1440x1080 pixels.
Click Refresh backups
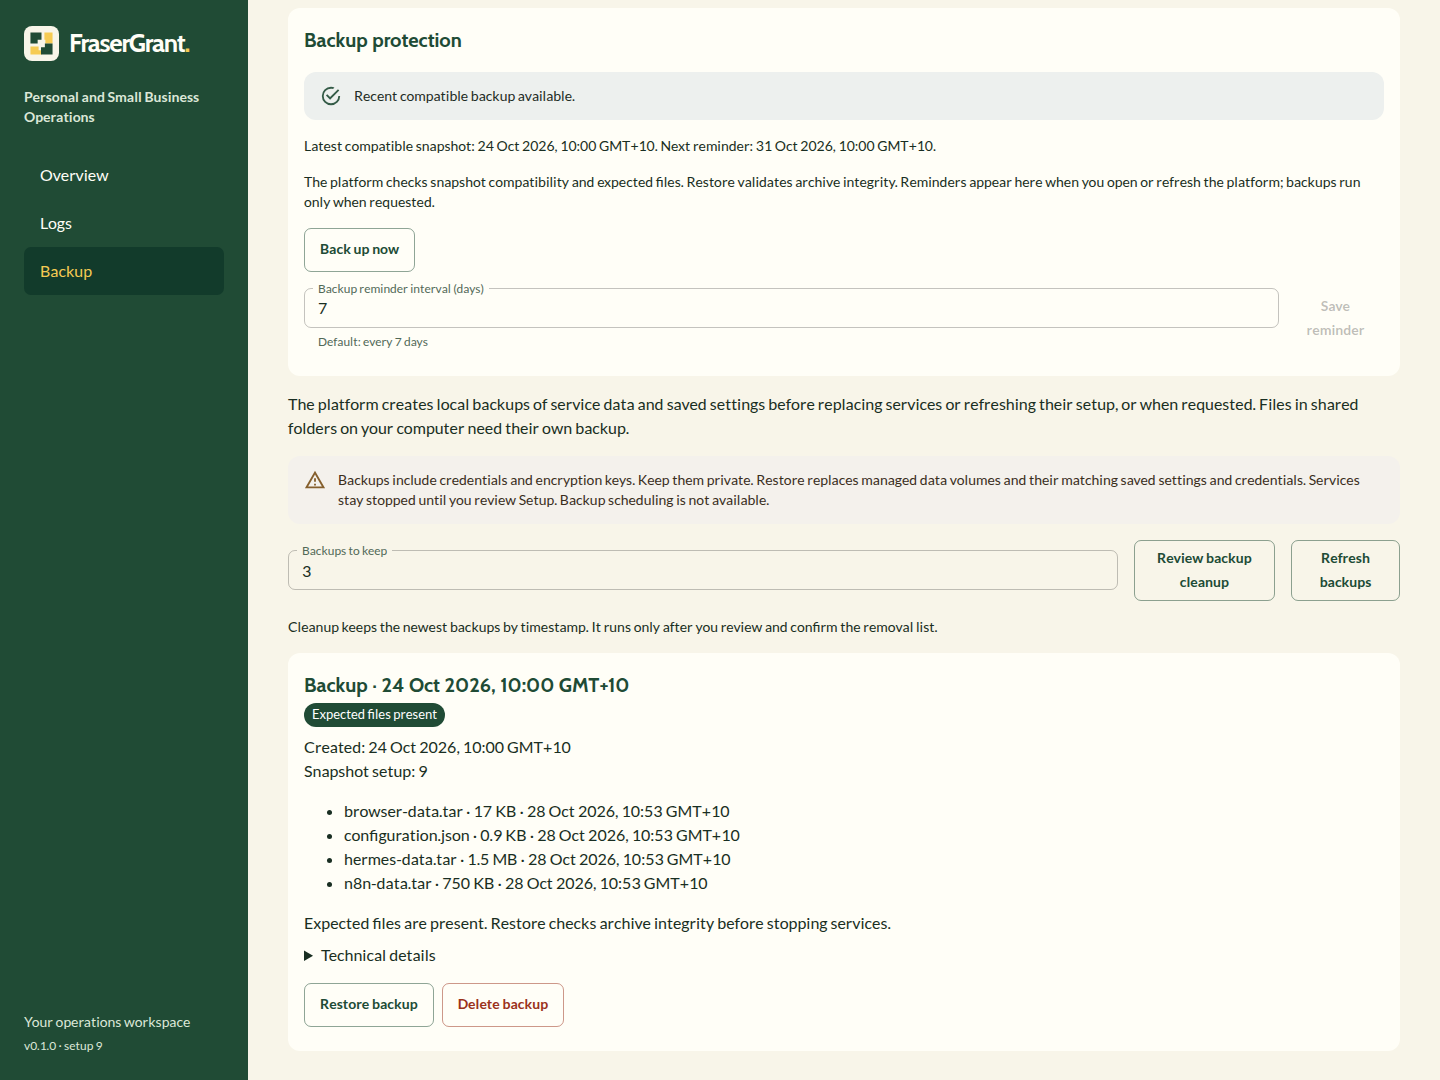click(x=1345, y=570)
